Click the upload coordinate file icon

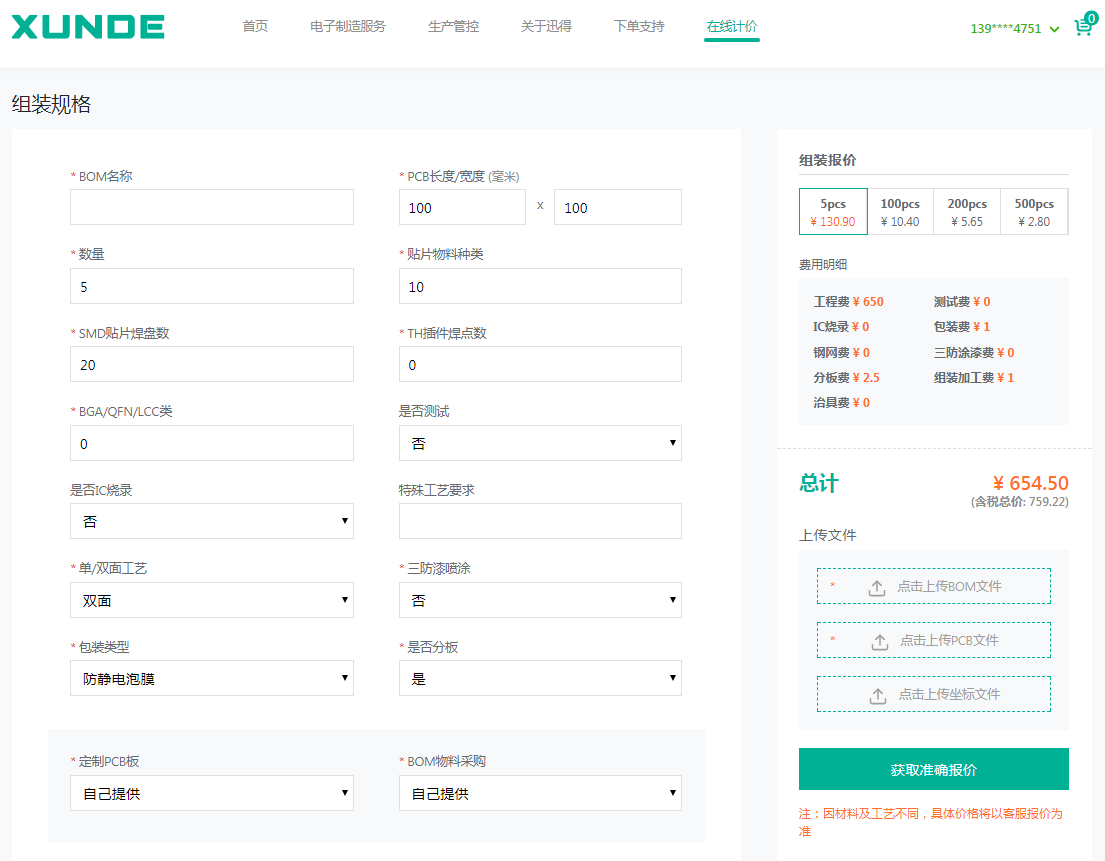878,695
